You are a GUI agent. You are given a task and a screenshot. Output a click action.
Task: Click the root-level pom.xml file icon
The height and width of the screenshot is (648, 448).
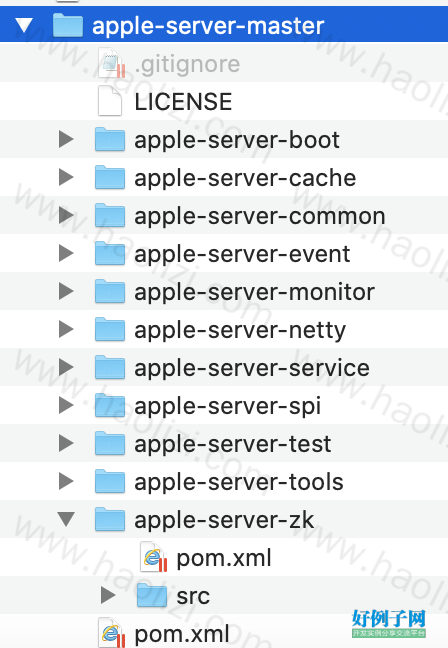[112, 633]
